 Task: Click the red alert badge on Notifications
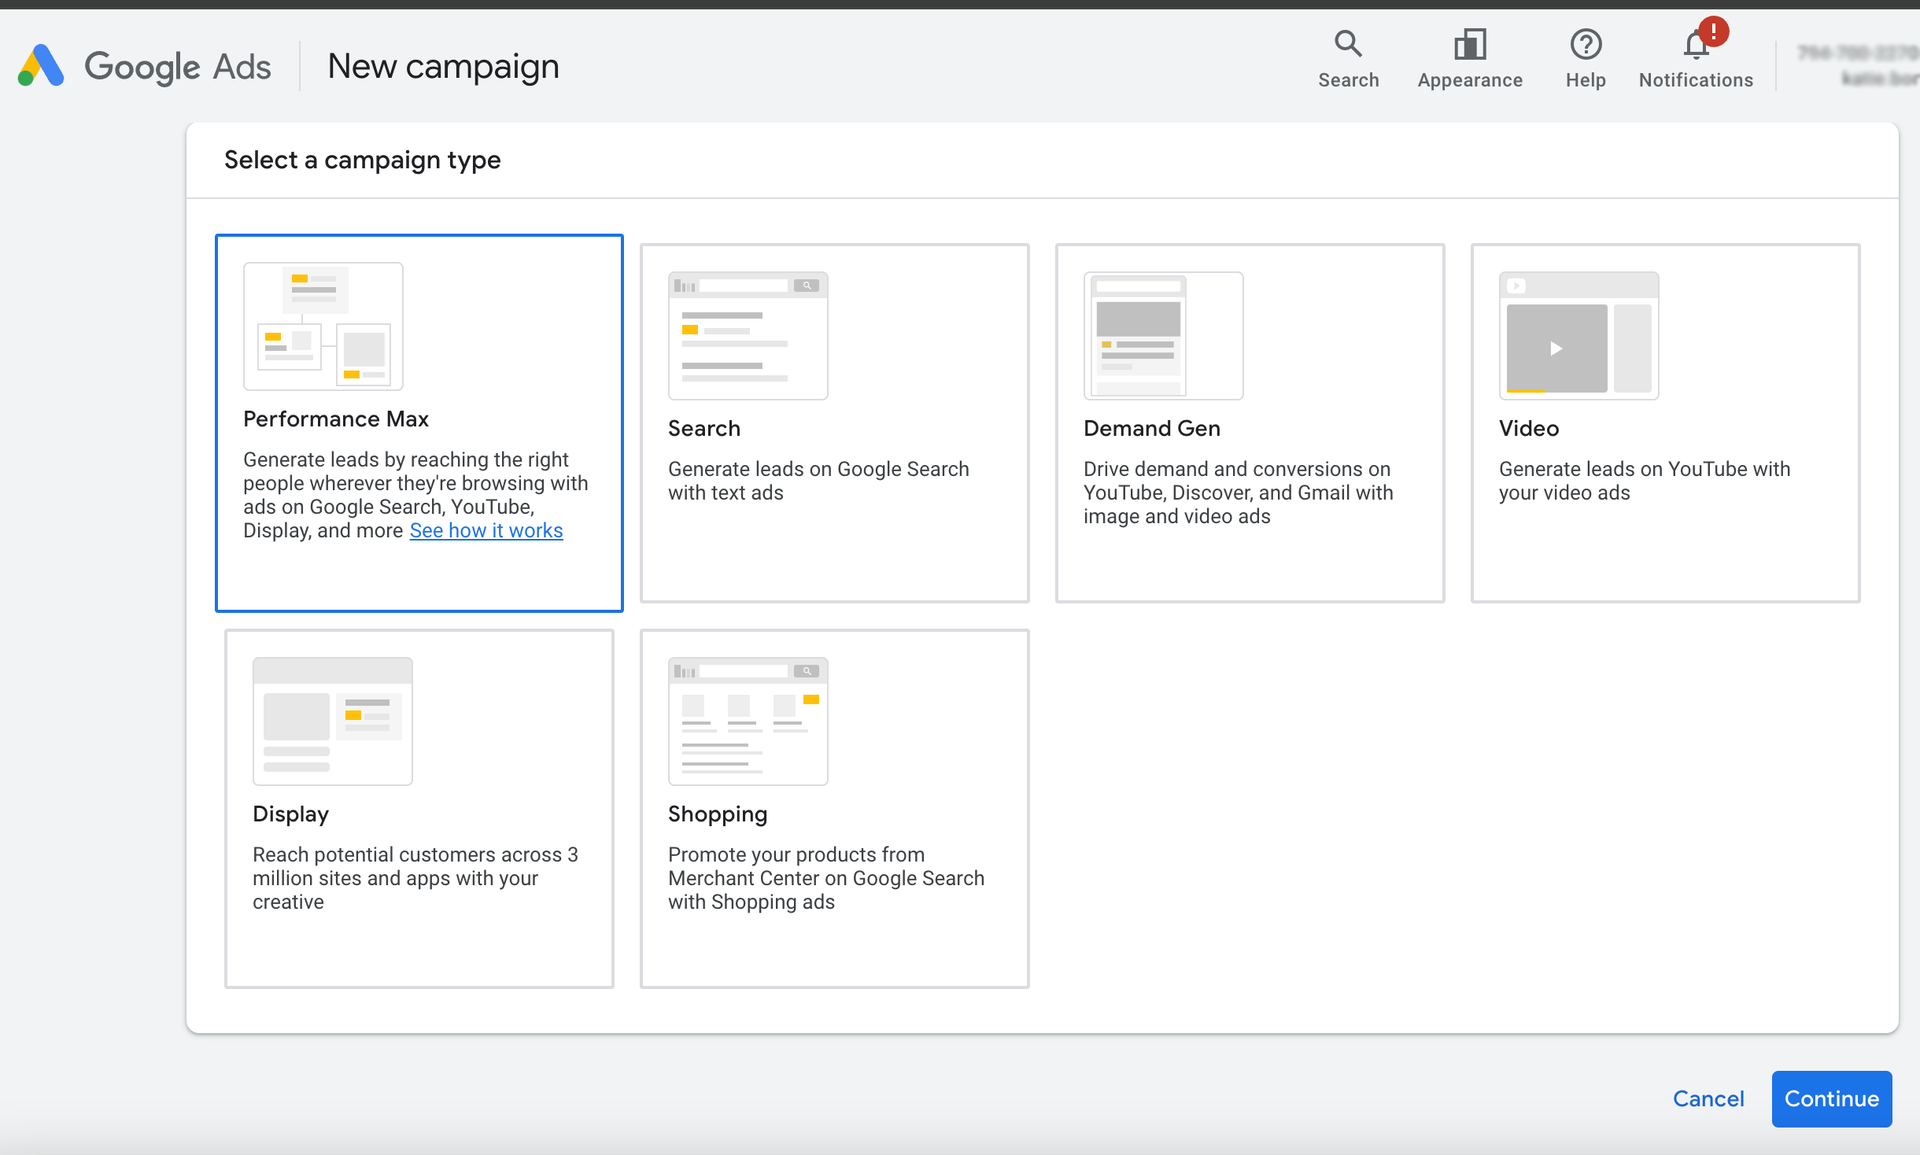click(1713, 32)
